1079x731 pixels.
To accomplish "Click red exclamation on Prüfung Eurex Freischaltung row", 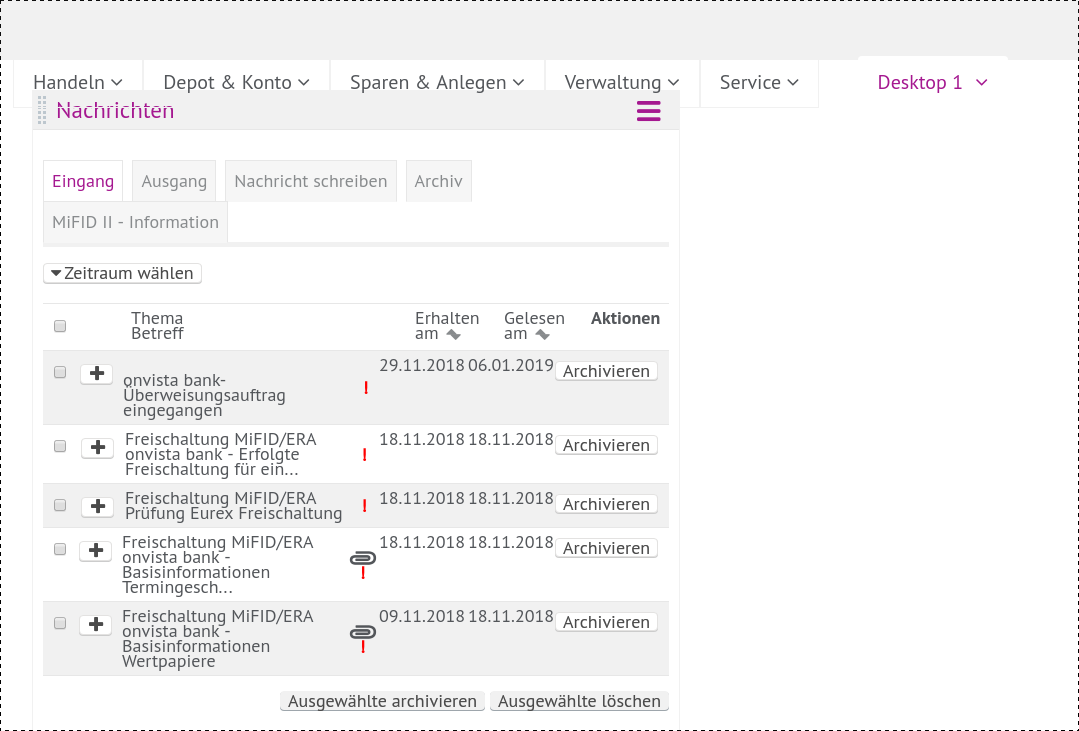I will pyautogui.click(x=365, y=506).
